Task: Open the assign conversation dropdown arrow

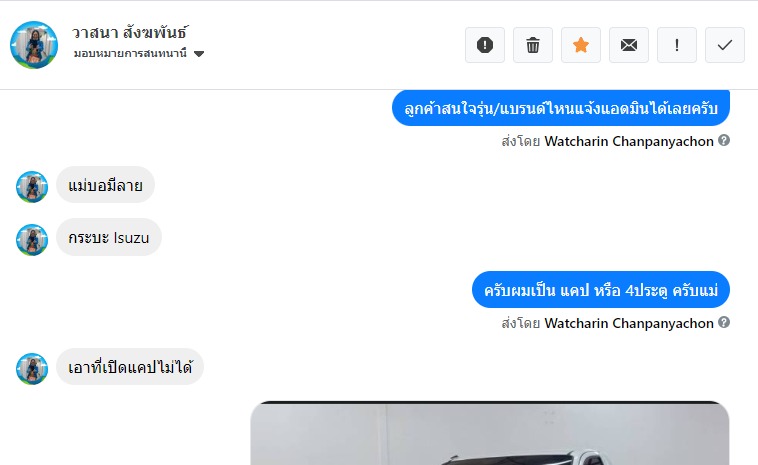Action: 199,54
